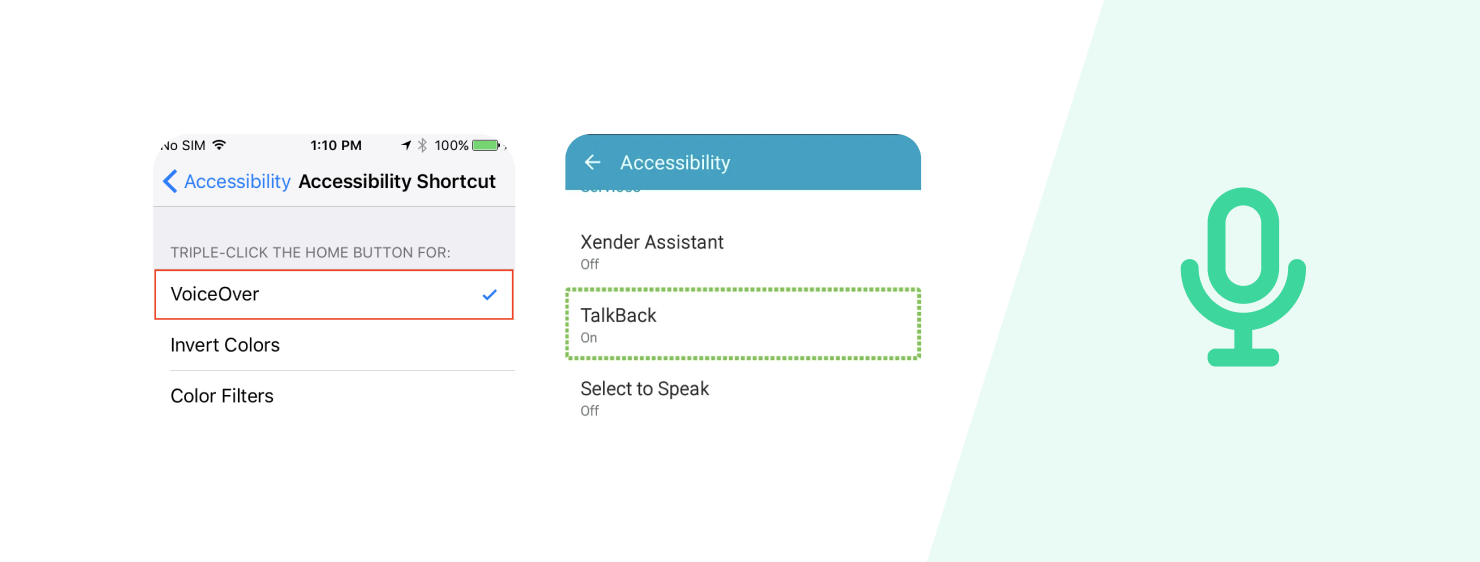Tap the Bluetooth icon in status bar
Image resolution: width=1480 pixels, height=562 pixels.
[423, 145]
